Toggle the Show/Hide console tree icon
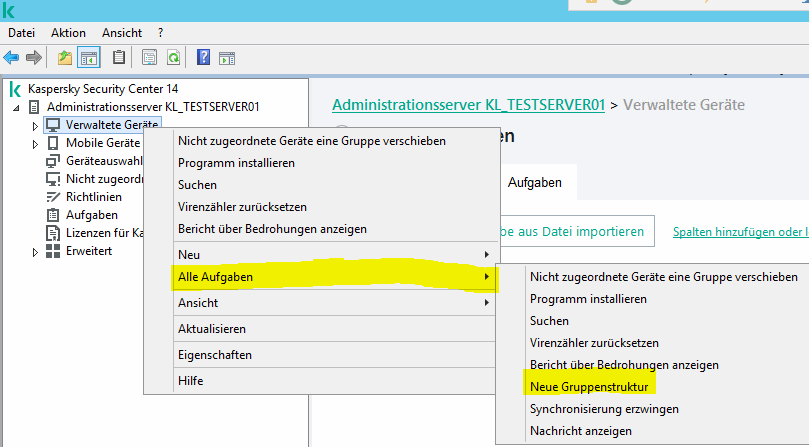This screenshot has width=809, height=447. point(88,57)
